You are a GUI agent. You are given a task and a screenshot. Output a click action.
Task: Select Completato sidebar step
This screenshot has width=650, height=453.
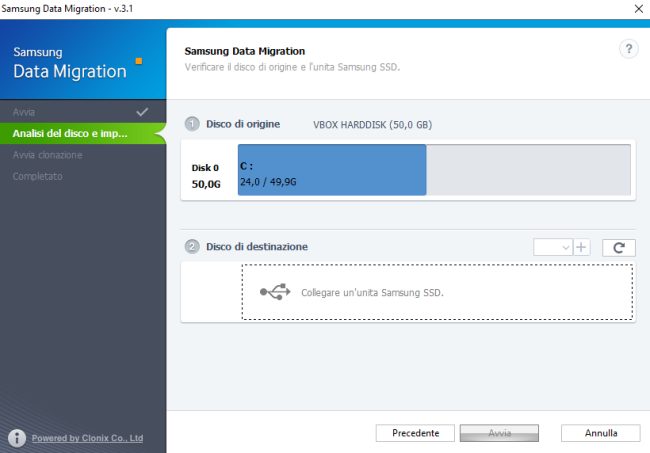[37, 177]
